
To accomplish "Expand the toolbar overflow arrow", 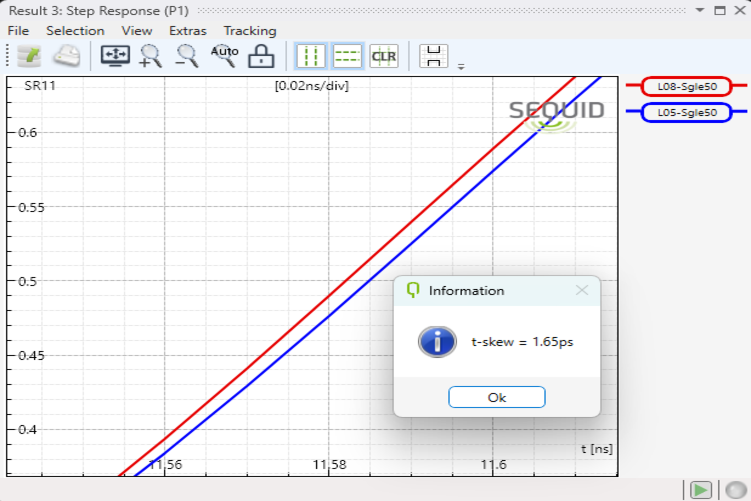I will click(x=461, y=67).
